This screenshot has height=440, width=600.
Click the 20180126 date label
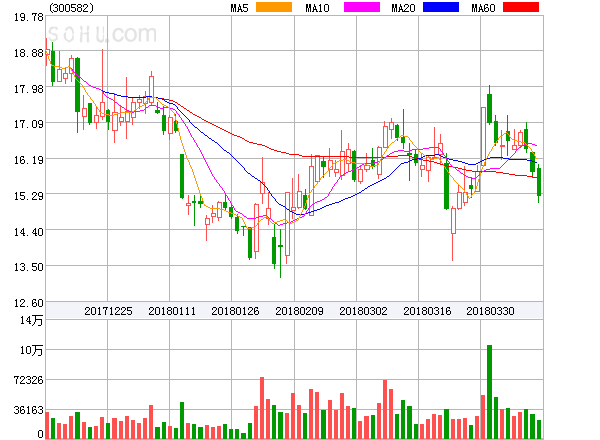(x=235, y=311)
